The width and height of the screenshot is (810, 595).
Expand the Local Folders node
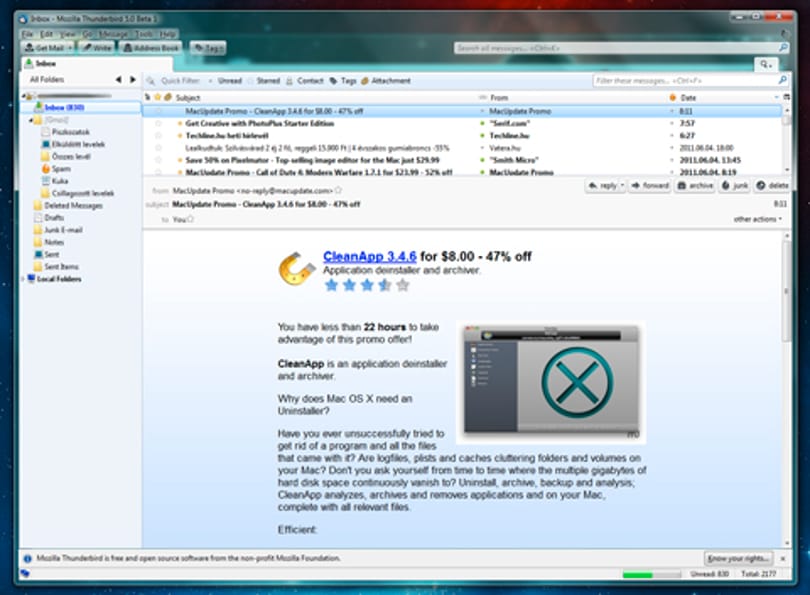click(23, 279)
